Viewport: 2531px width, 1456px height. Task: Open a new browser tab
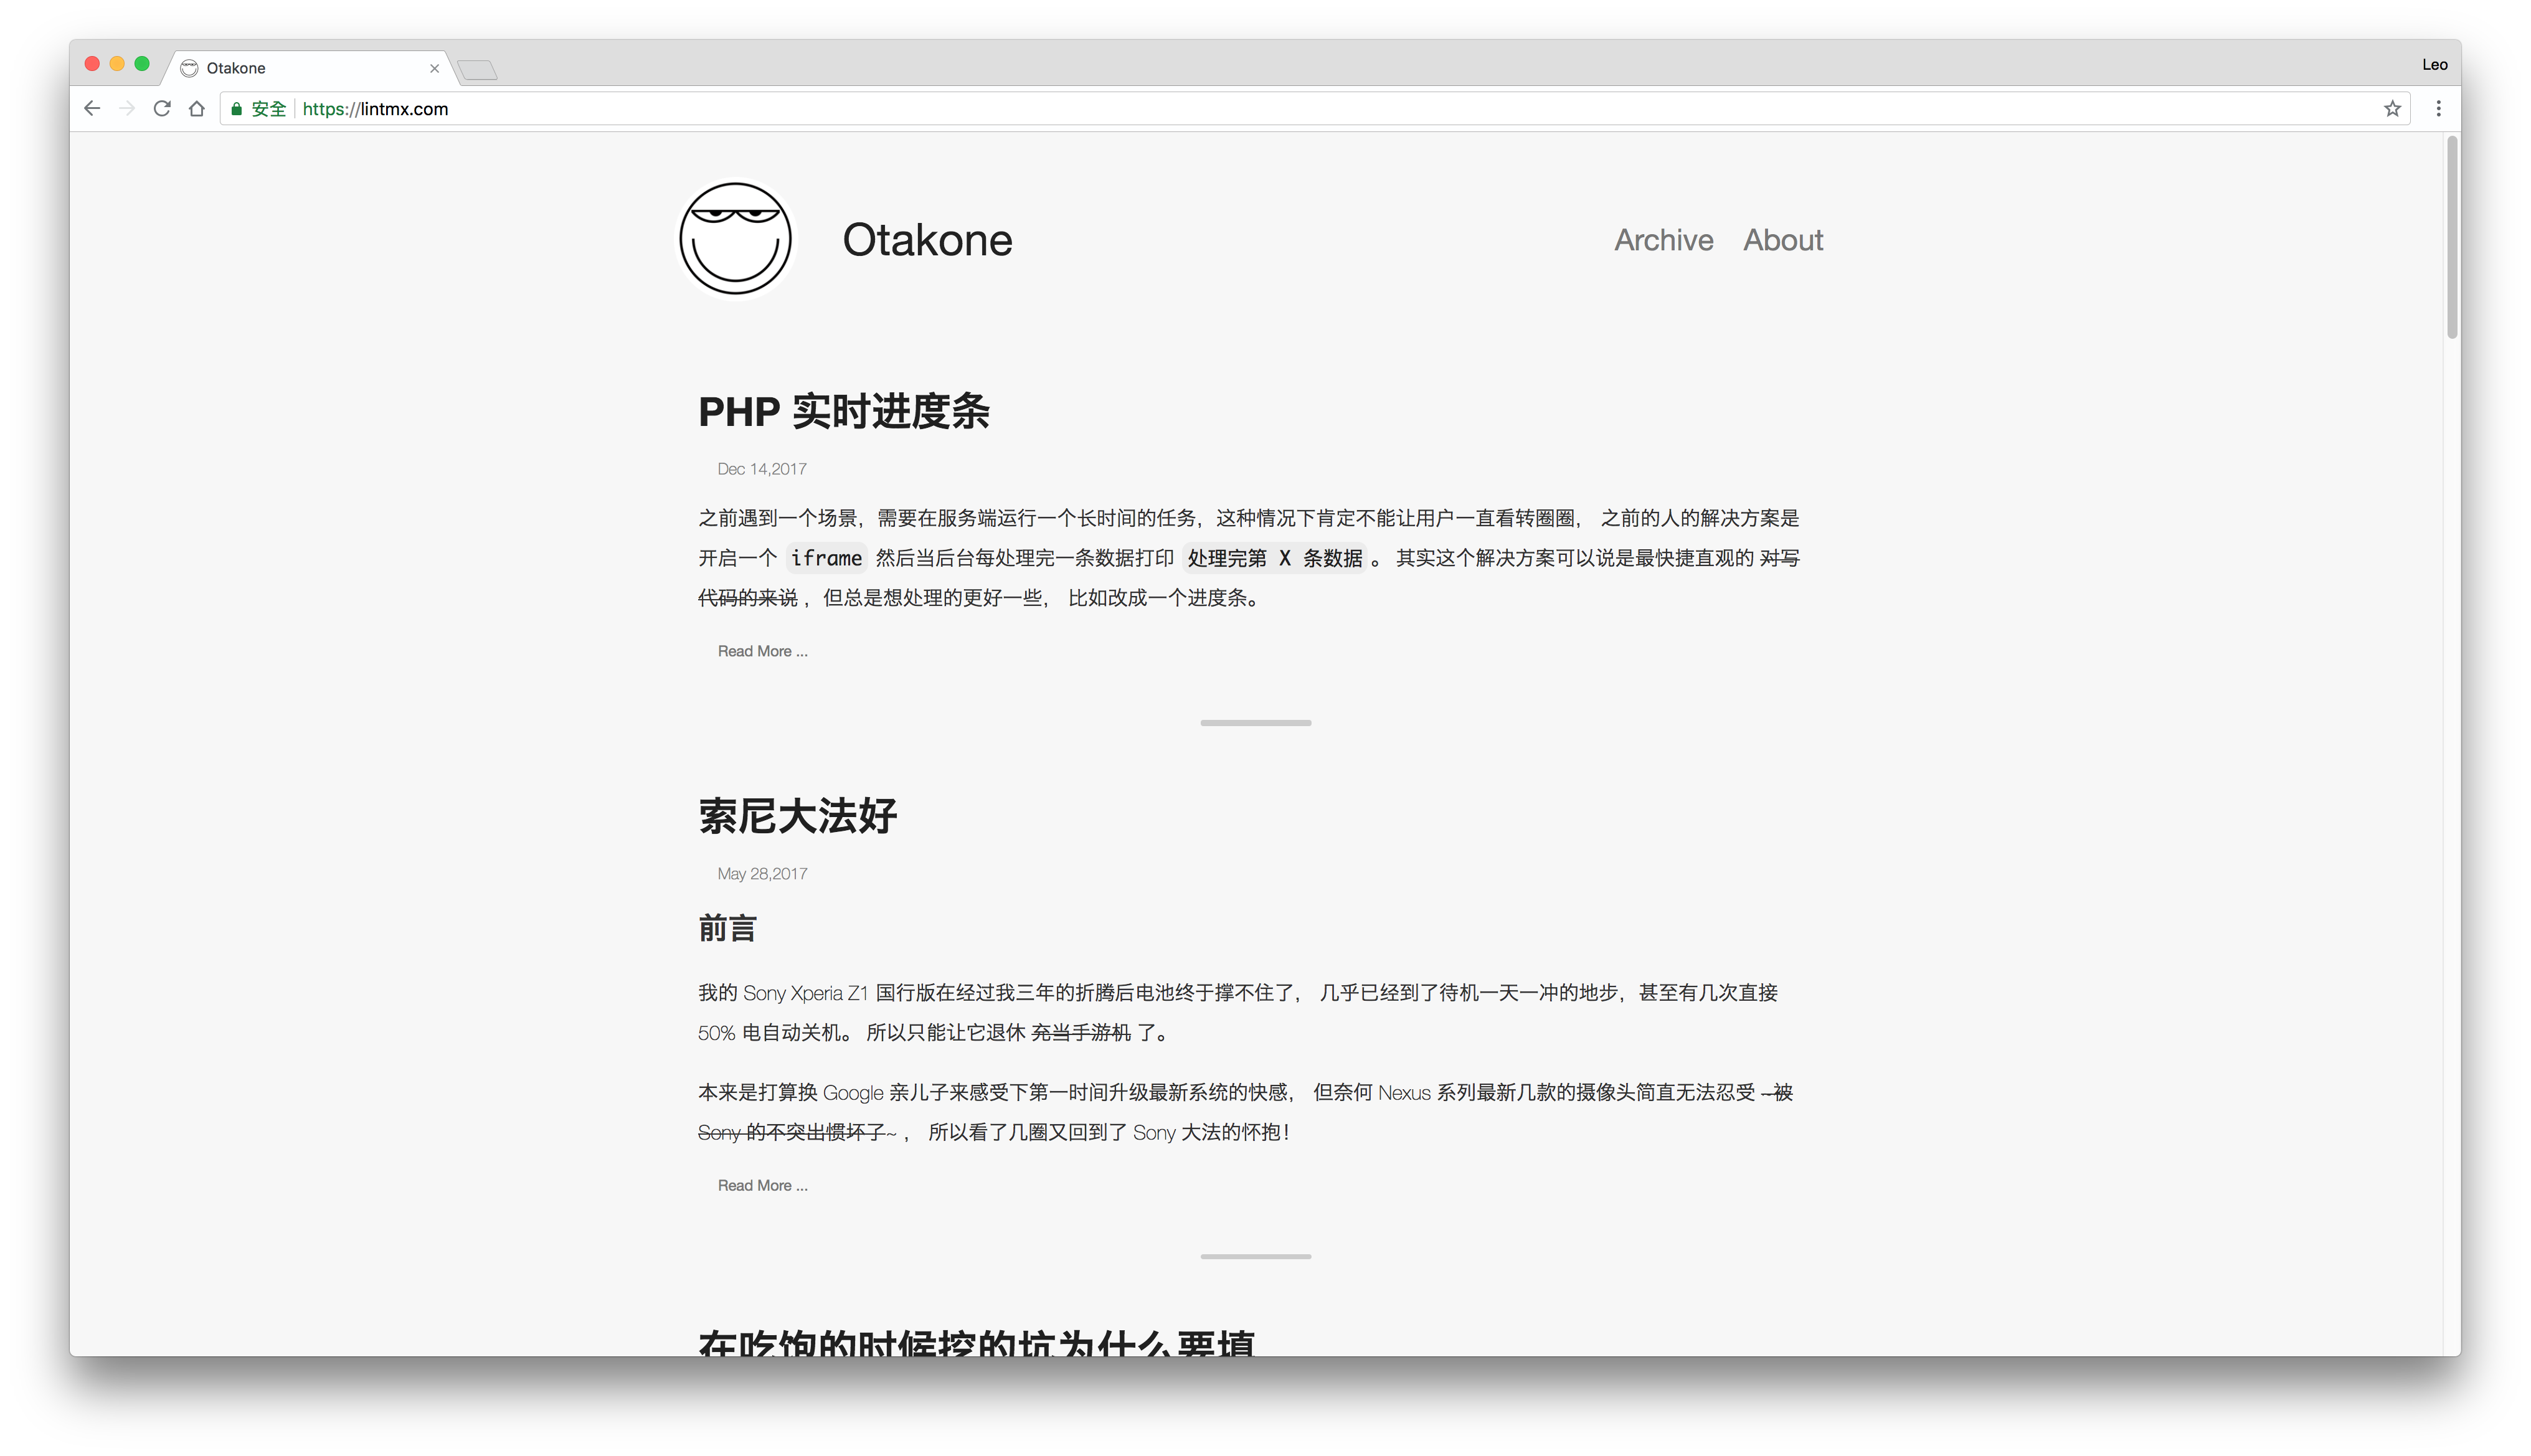pyautogui.click(x=478, y=69)
